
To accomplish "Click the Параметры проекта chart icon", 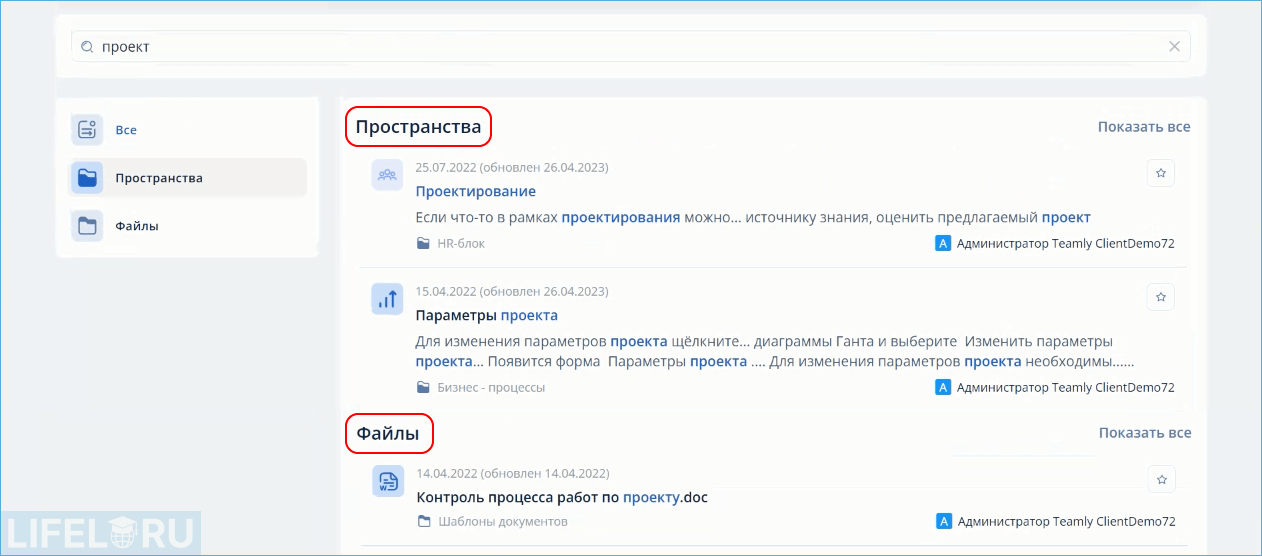I will pyautogui.click(x=387, y=299).
